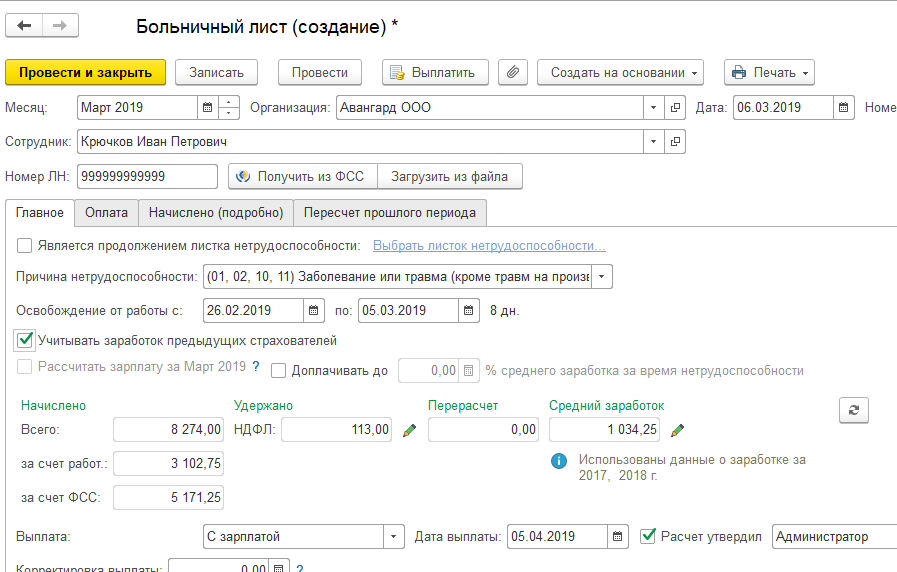Click the Номер ЛН input field

(147, 177)
